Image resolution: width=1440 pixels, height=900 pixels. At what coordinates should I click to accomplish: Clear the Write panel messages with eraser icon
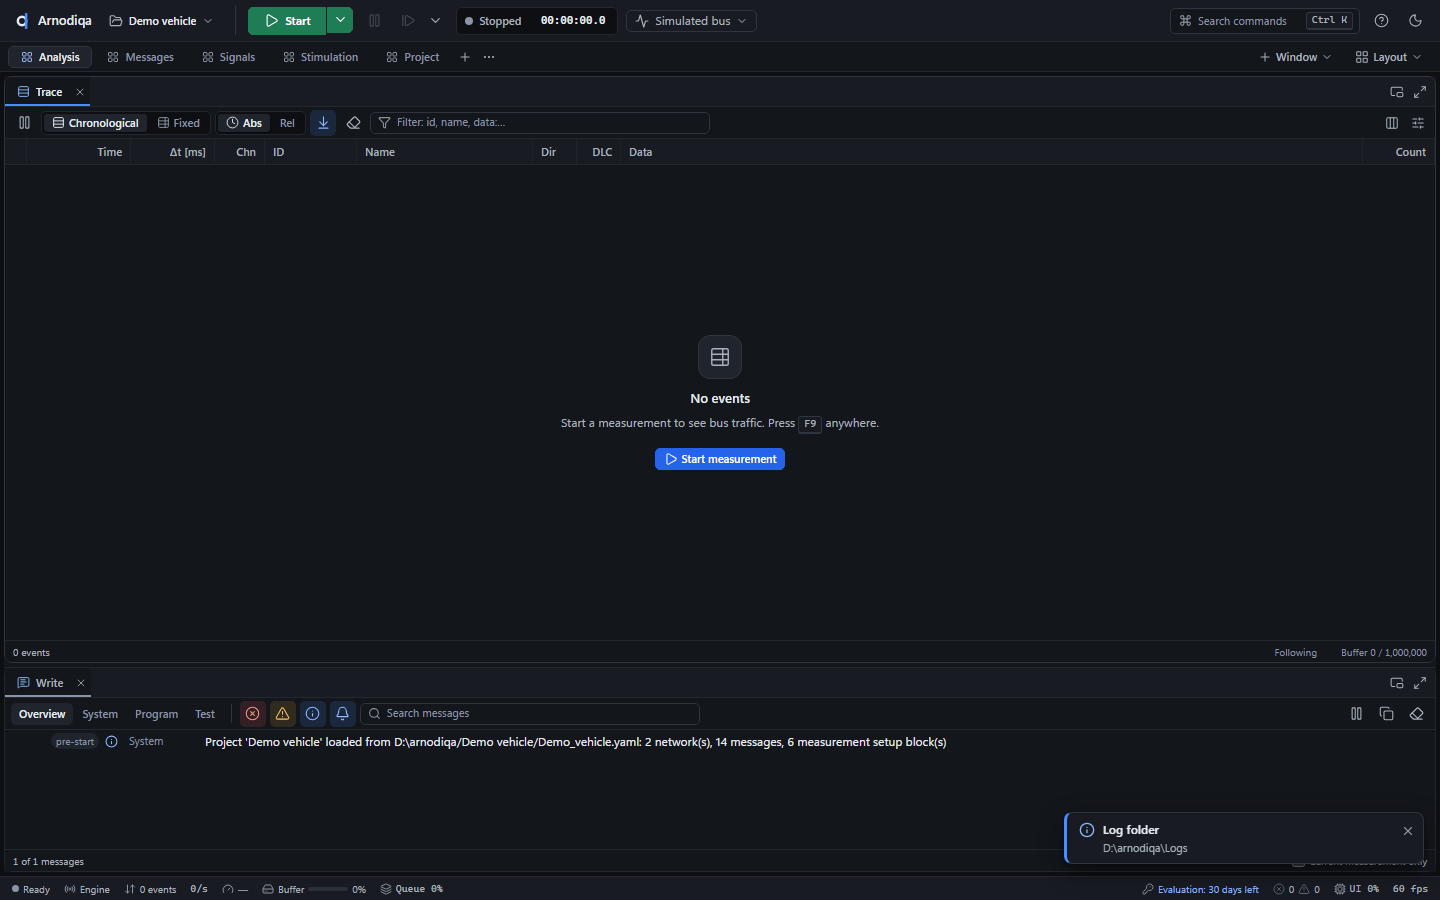[1416, 714]
